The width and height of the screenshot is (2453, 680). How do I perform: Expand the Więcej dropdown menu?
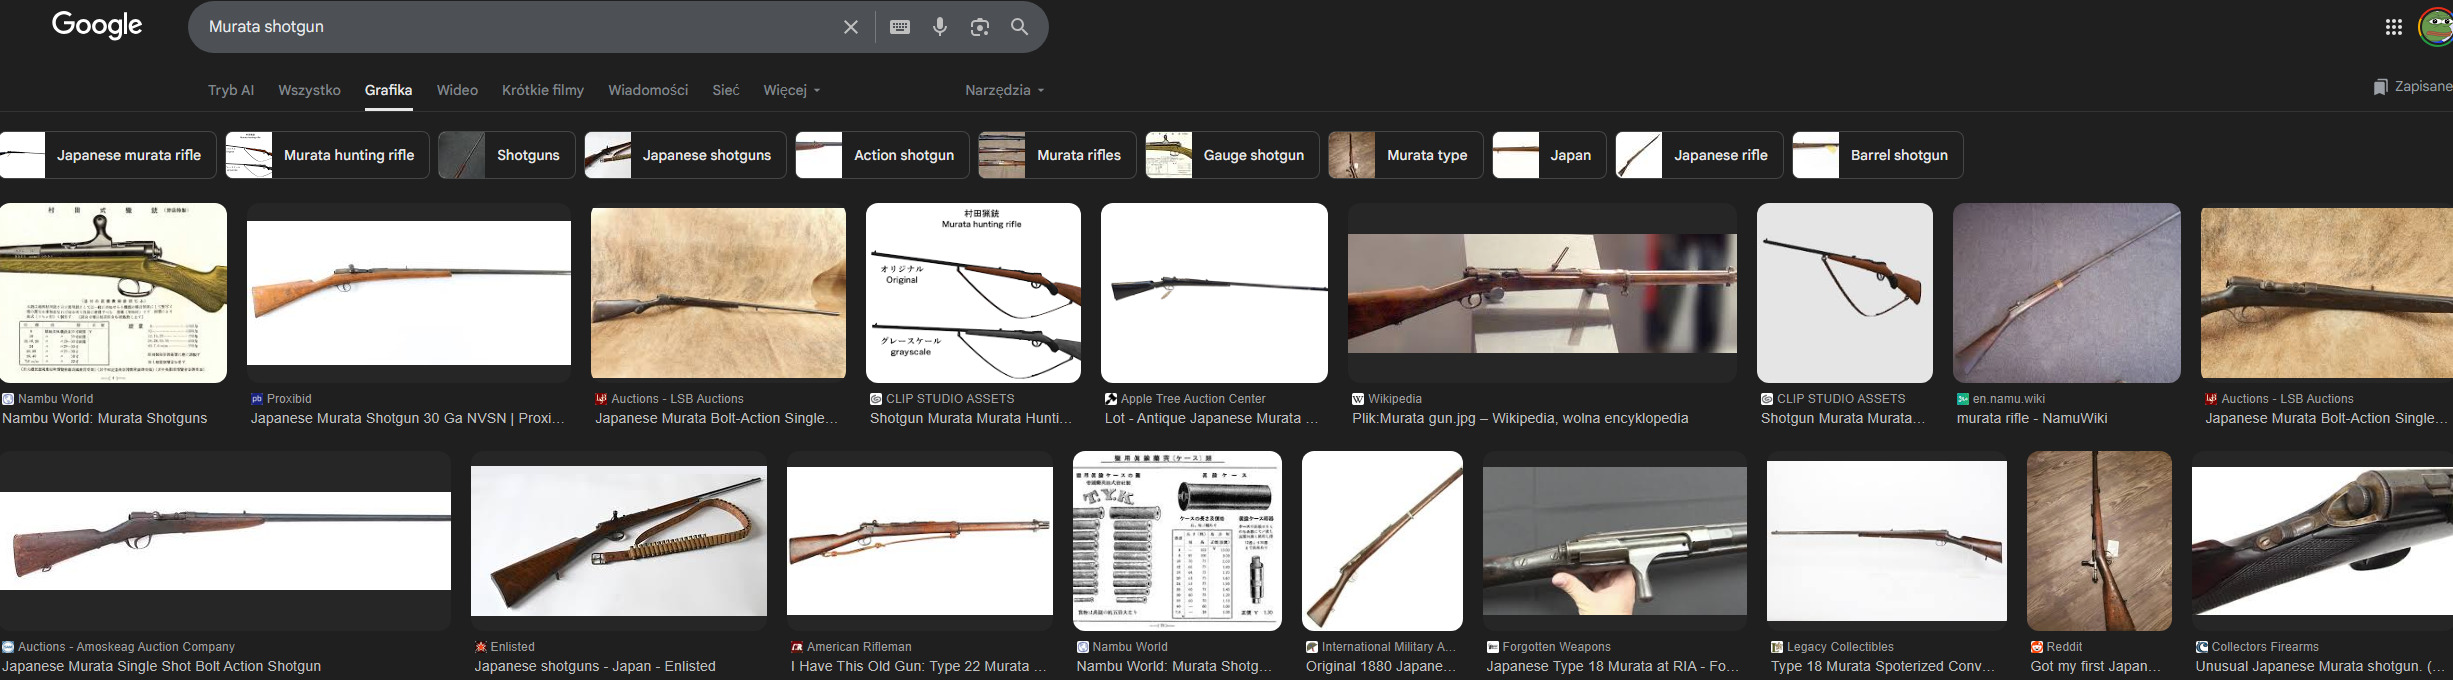point(791,90)
